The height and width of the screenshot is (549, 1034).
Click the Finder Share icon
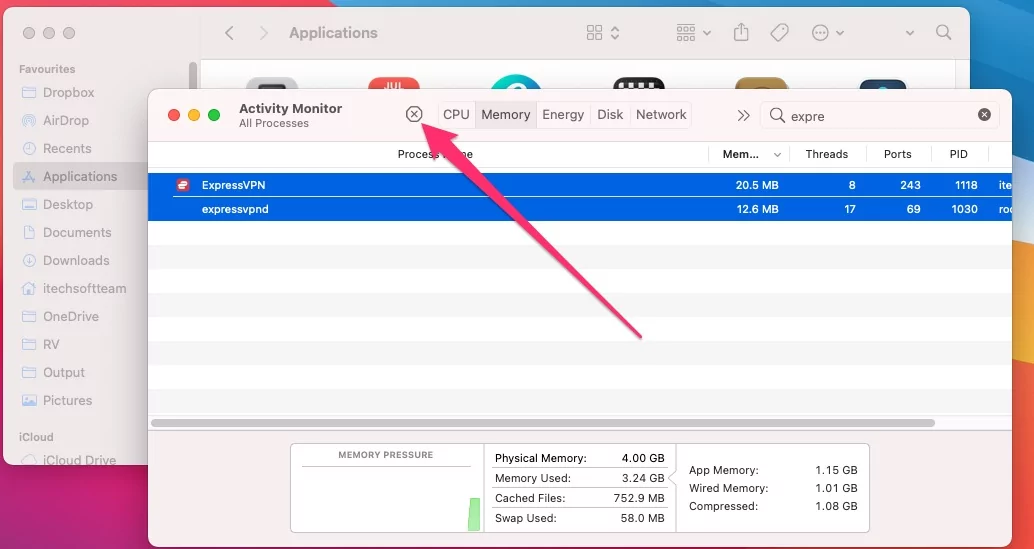741,32
